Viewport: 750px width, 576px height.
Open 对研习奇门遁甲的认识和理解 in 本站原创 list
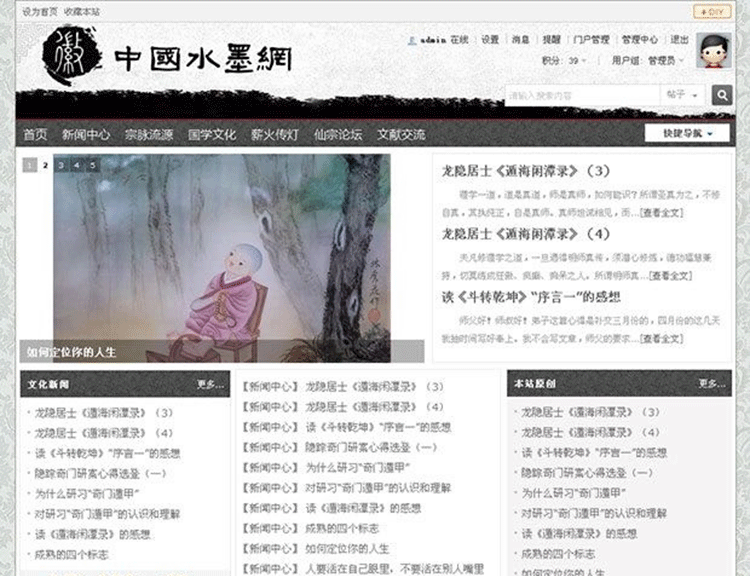[594, 513]
